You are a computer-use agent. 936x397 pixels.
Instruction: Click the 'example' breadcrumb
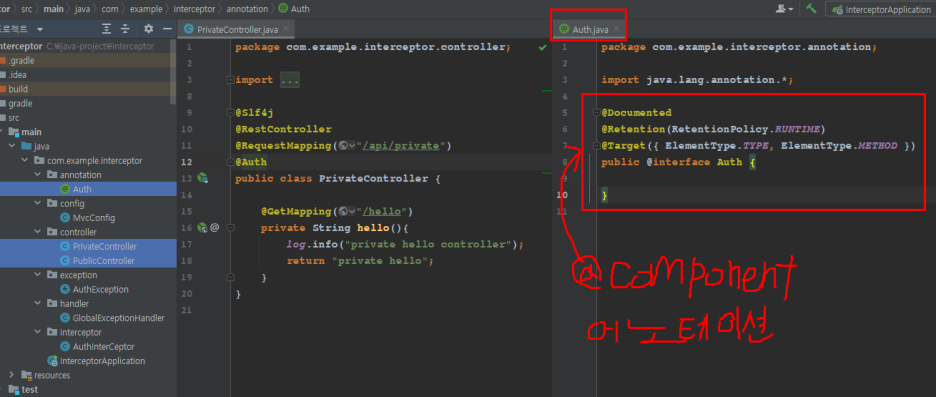click(x=146, y=9)
